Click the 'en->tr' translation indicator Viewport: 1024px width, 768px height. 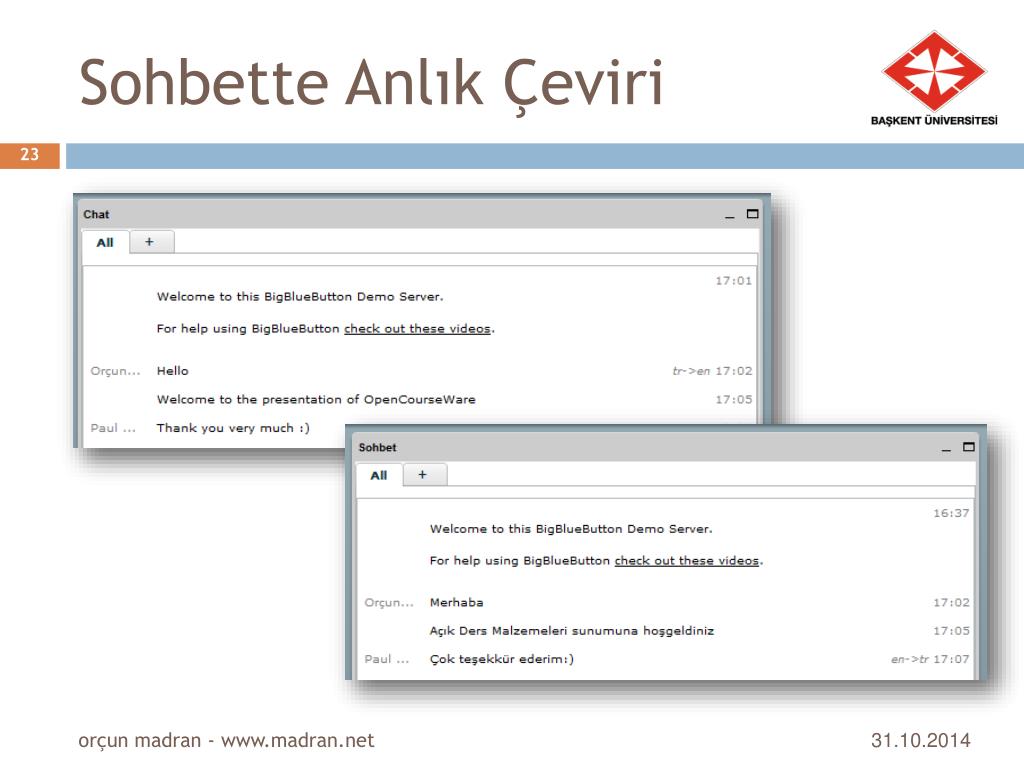pos(910,660)
